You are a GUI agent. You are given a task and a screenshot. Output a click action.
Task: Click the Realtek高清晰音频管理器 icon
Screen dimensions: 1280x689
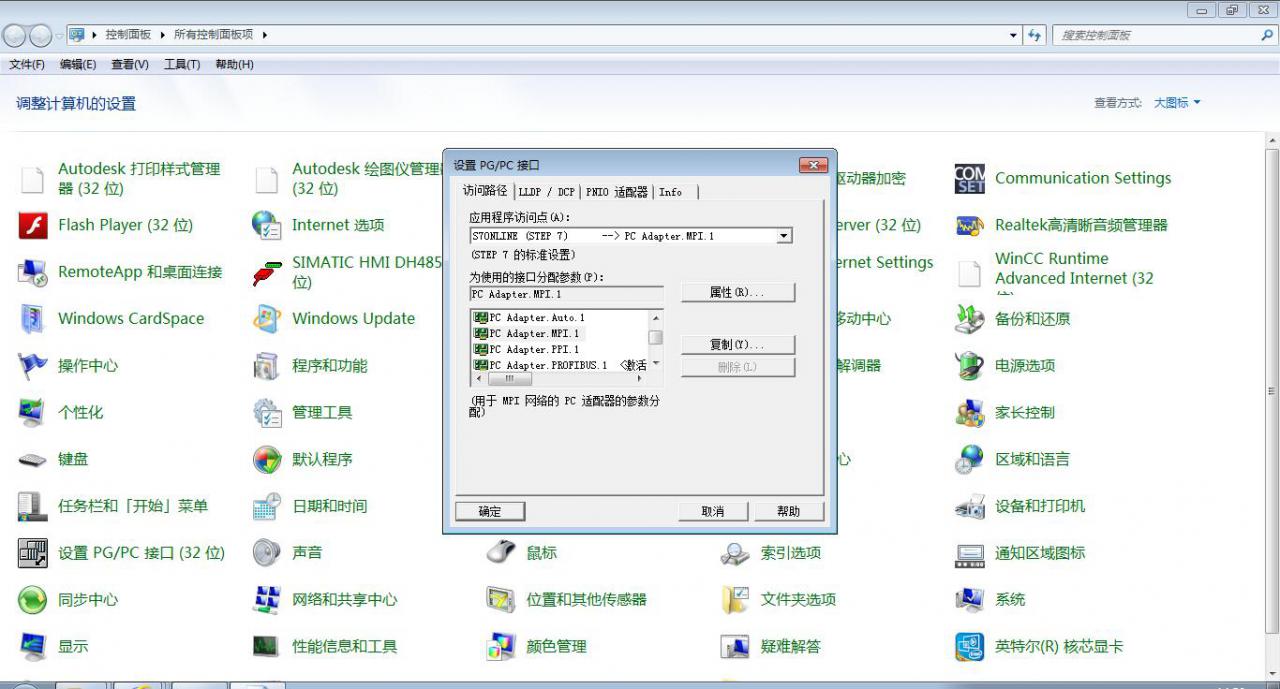pyautogui.click(x=970, y=226)
